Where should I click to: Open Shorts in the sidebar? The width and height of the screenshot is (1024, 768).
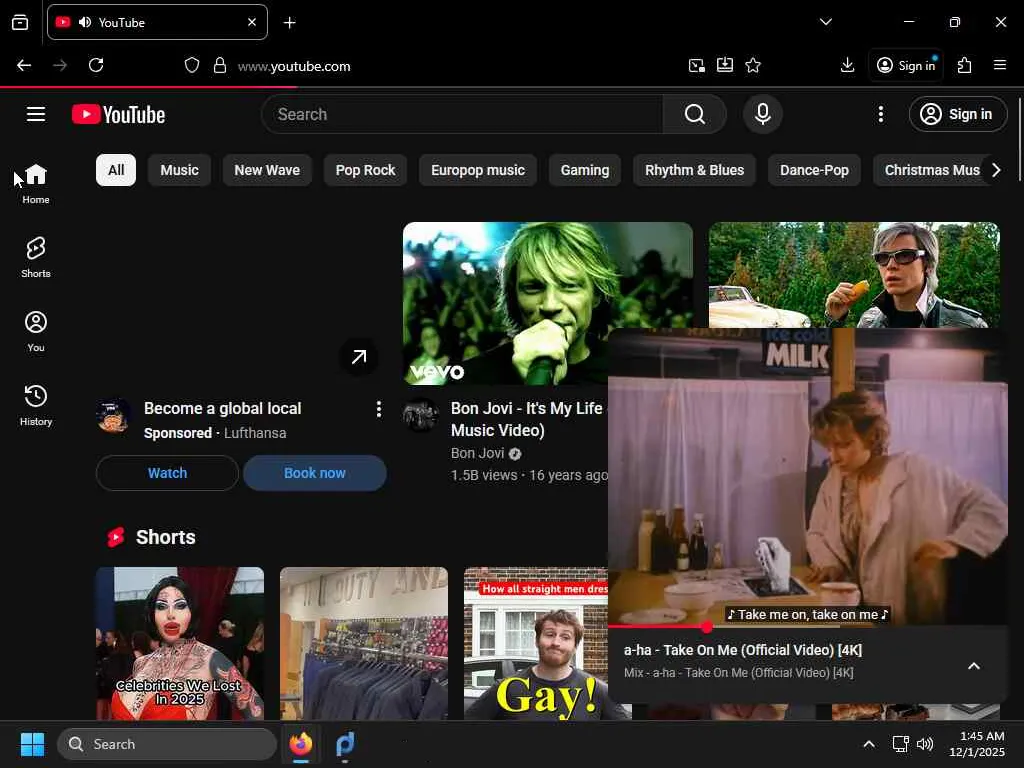[x=36, y=257]
